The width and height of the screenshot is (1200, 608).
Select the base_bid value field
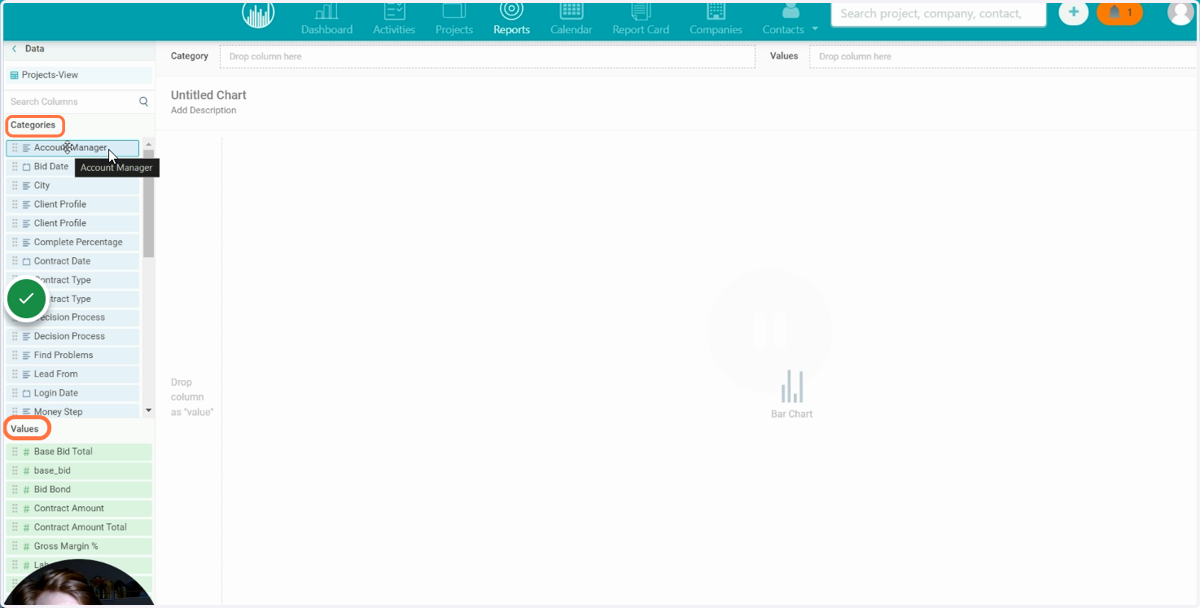[x=79, y=471]
